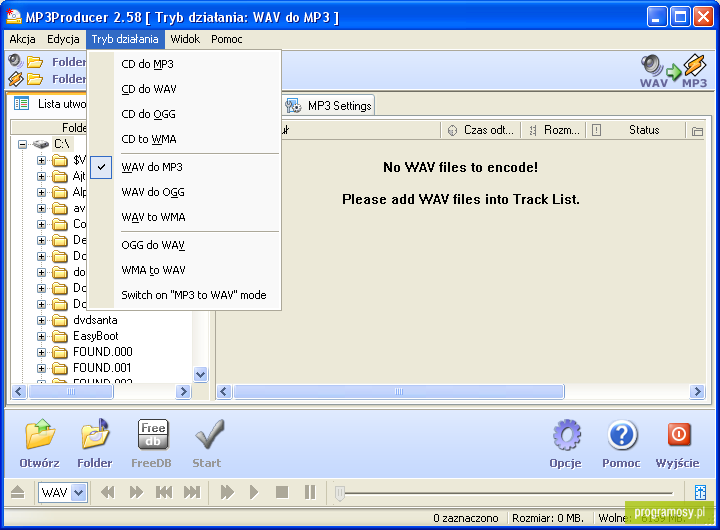
Task: Open the Edycja menu
Action: coord(63,39)
